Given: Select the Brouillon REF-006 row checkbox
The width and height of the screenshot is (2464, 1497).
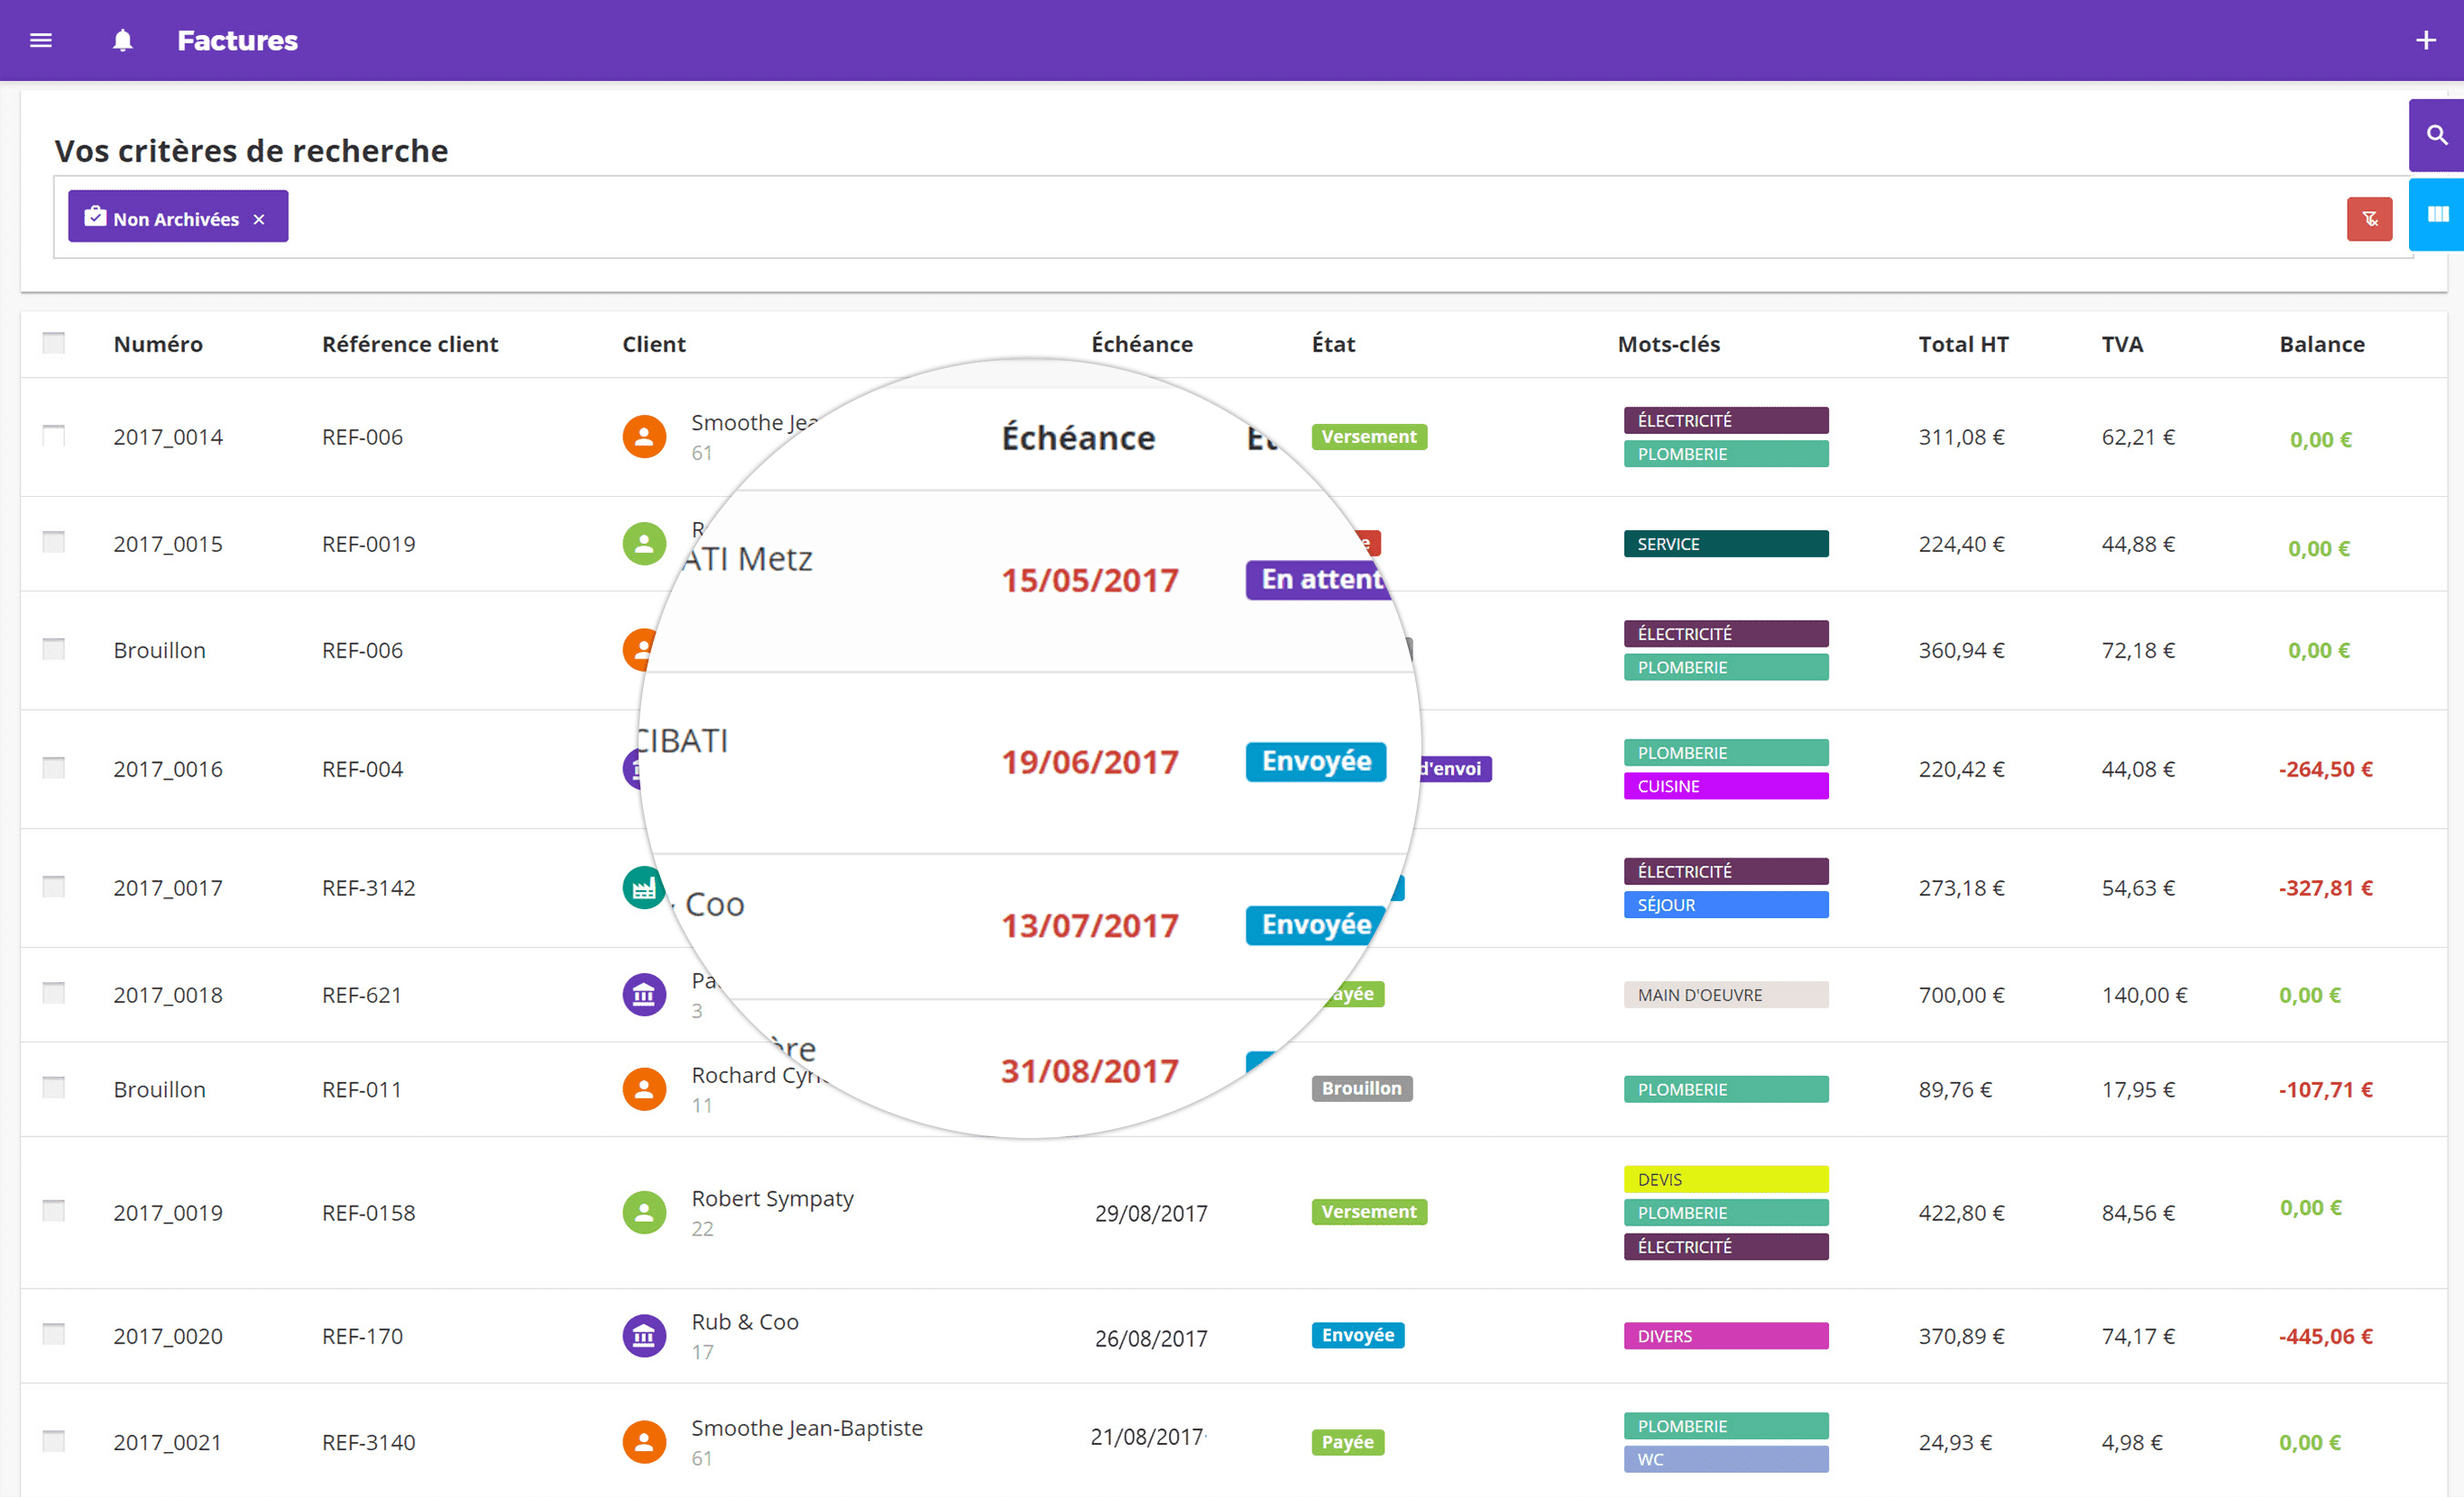Looking at the screenshot, I should point(54,649).
